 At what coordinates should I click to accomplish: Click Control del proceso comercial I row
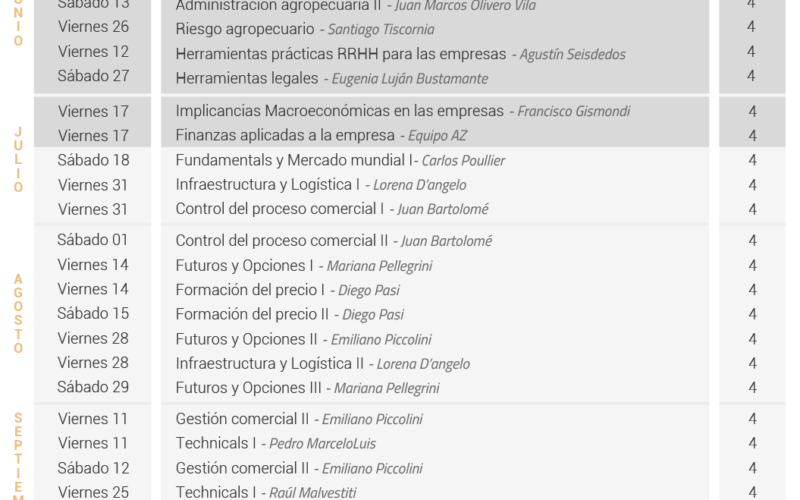(332, 209)
